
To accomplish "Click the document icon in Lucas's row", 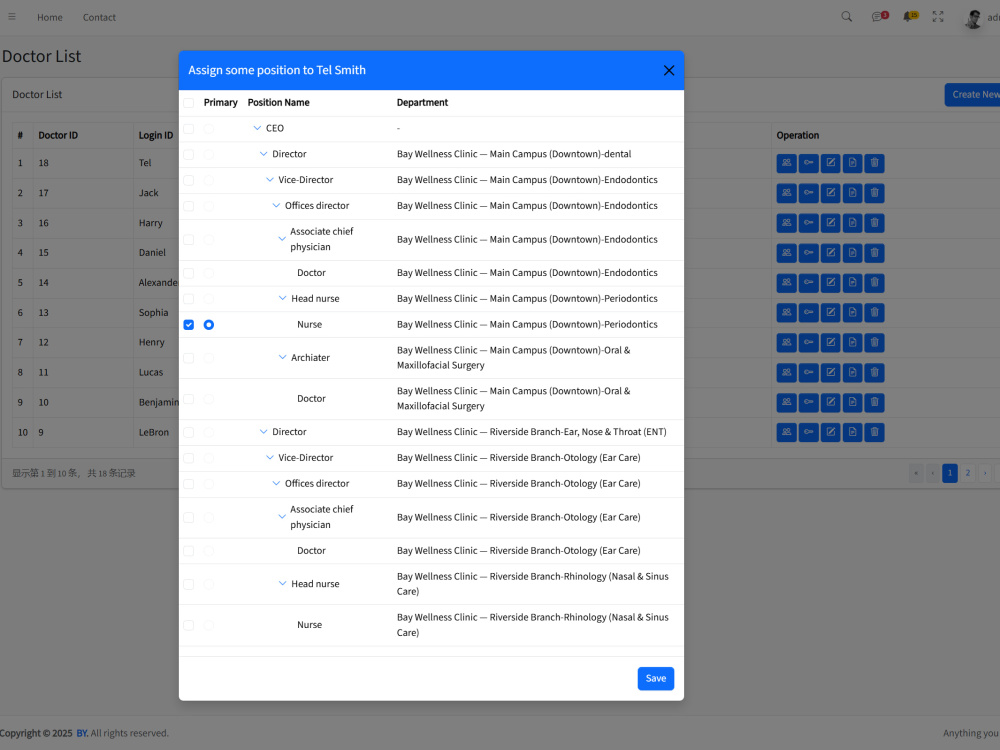I will [852, 372].
